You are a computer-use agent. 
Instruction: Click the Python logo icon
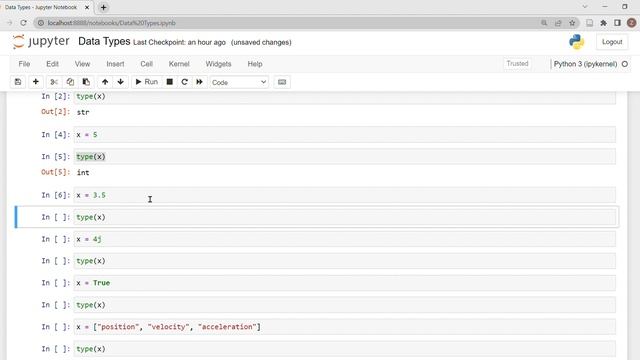[576, 42]
